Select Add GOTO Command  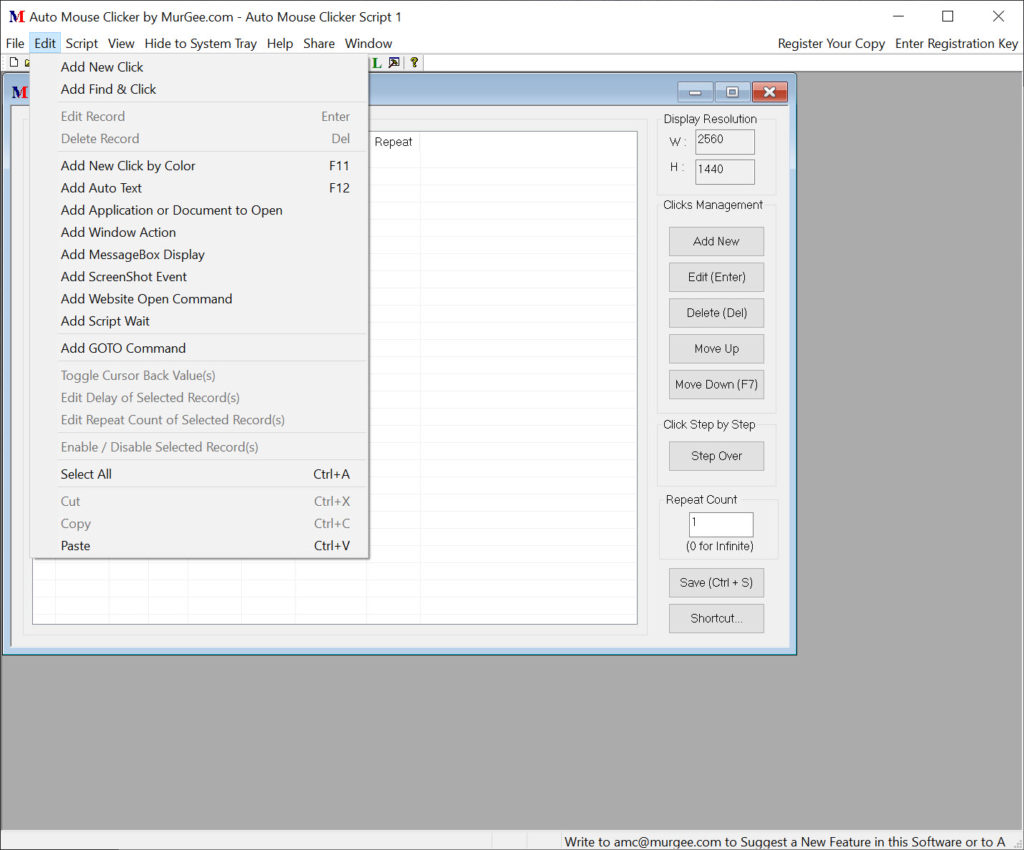(199, 348)
